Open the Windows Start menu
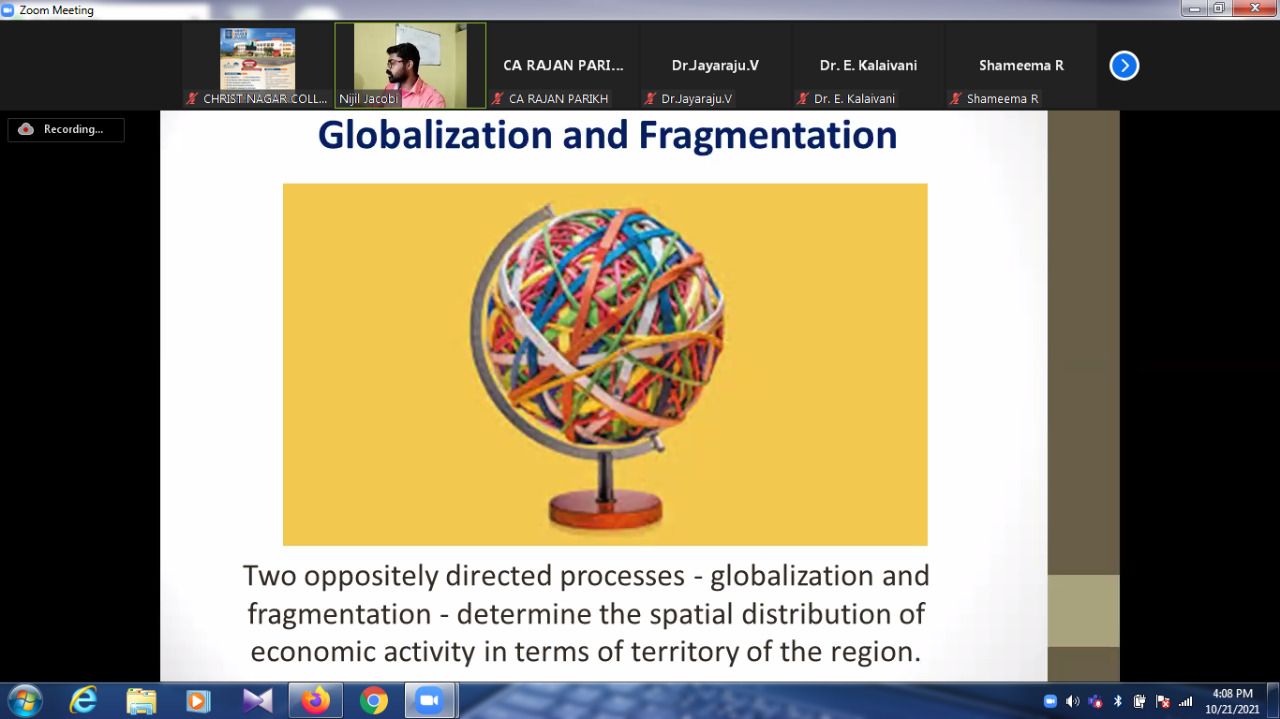The height and width of the screenshot is (719, 1280). point(24,701)
